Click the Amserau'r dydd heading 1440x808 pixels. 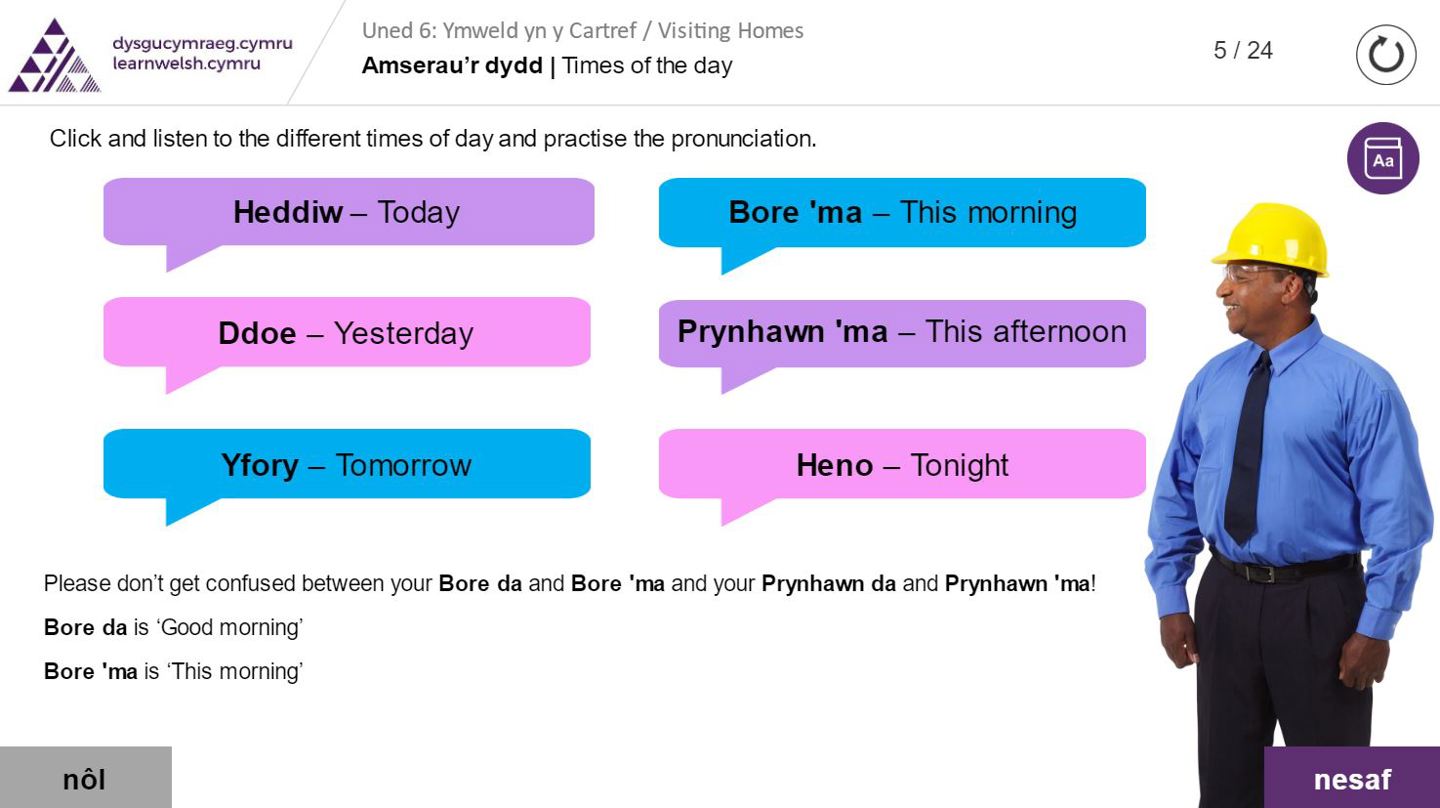(x=547, y=66)
